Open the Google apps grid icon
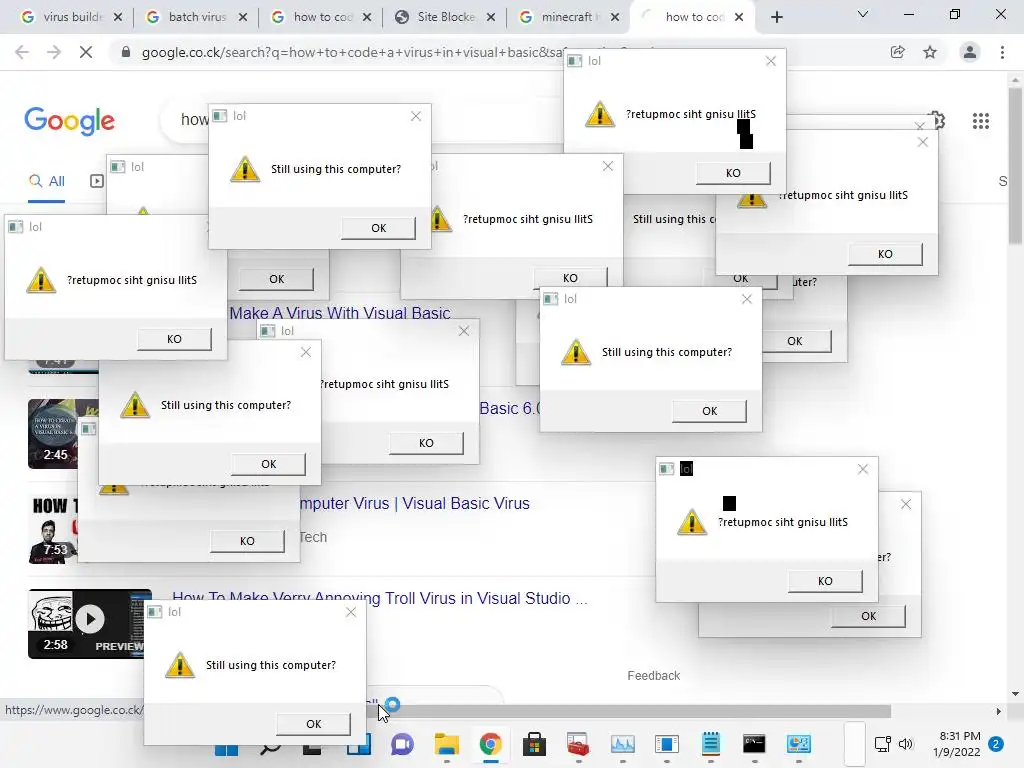The width and height of the screenshot is (1024, 768). pos(980,121)
